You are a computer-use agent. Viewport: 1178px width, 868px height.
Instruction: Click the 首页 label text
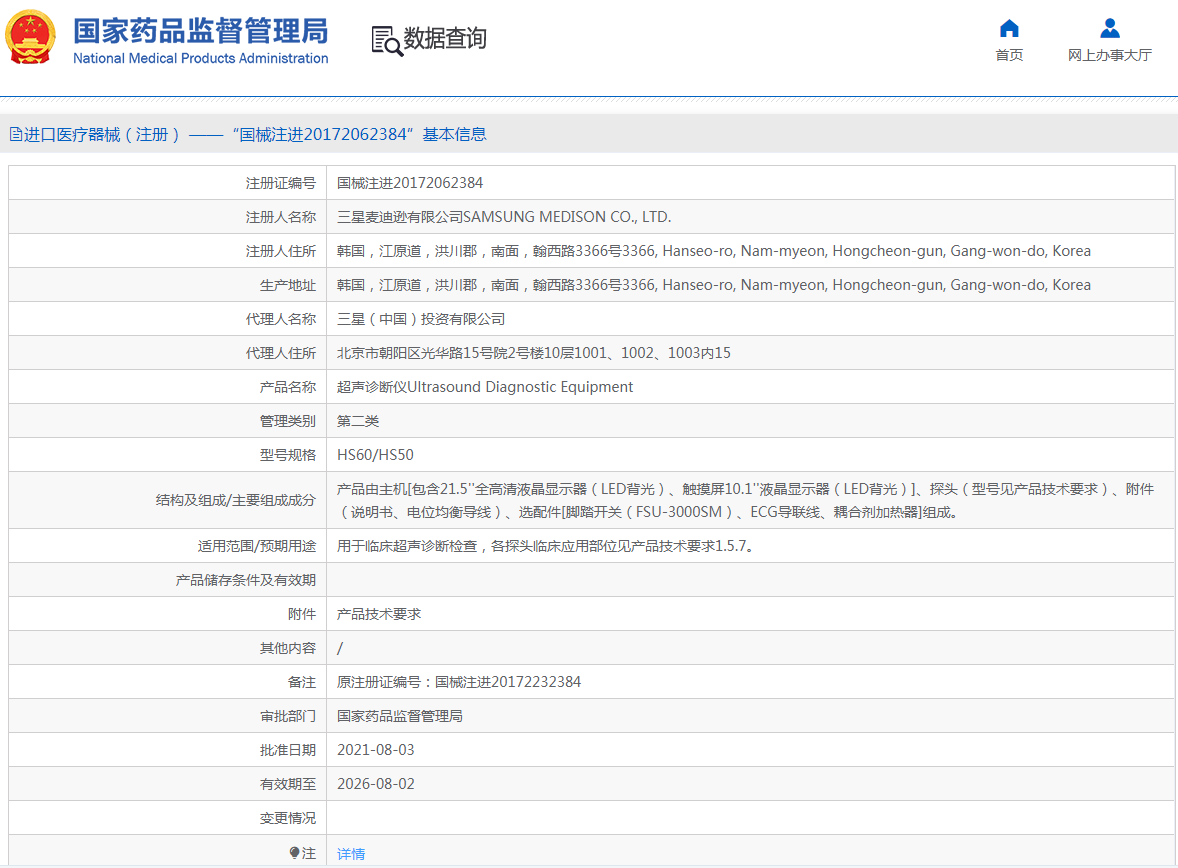(1009, 55)
